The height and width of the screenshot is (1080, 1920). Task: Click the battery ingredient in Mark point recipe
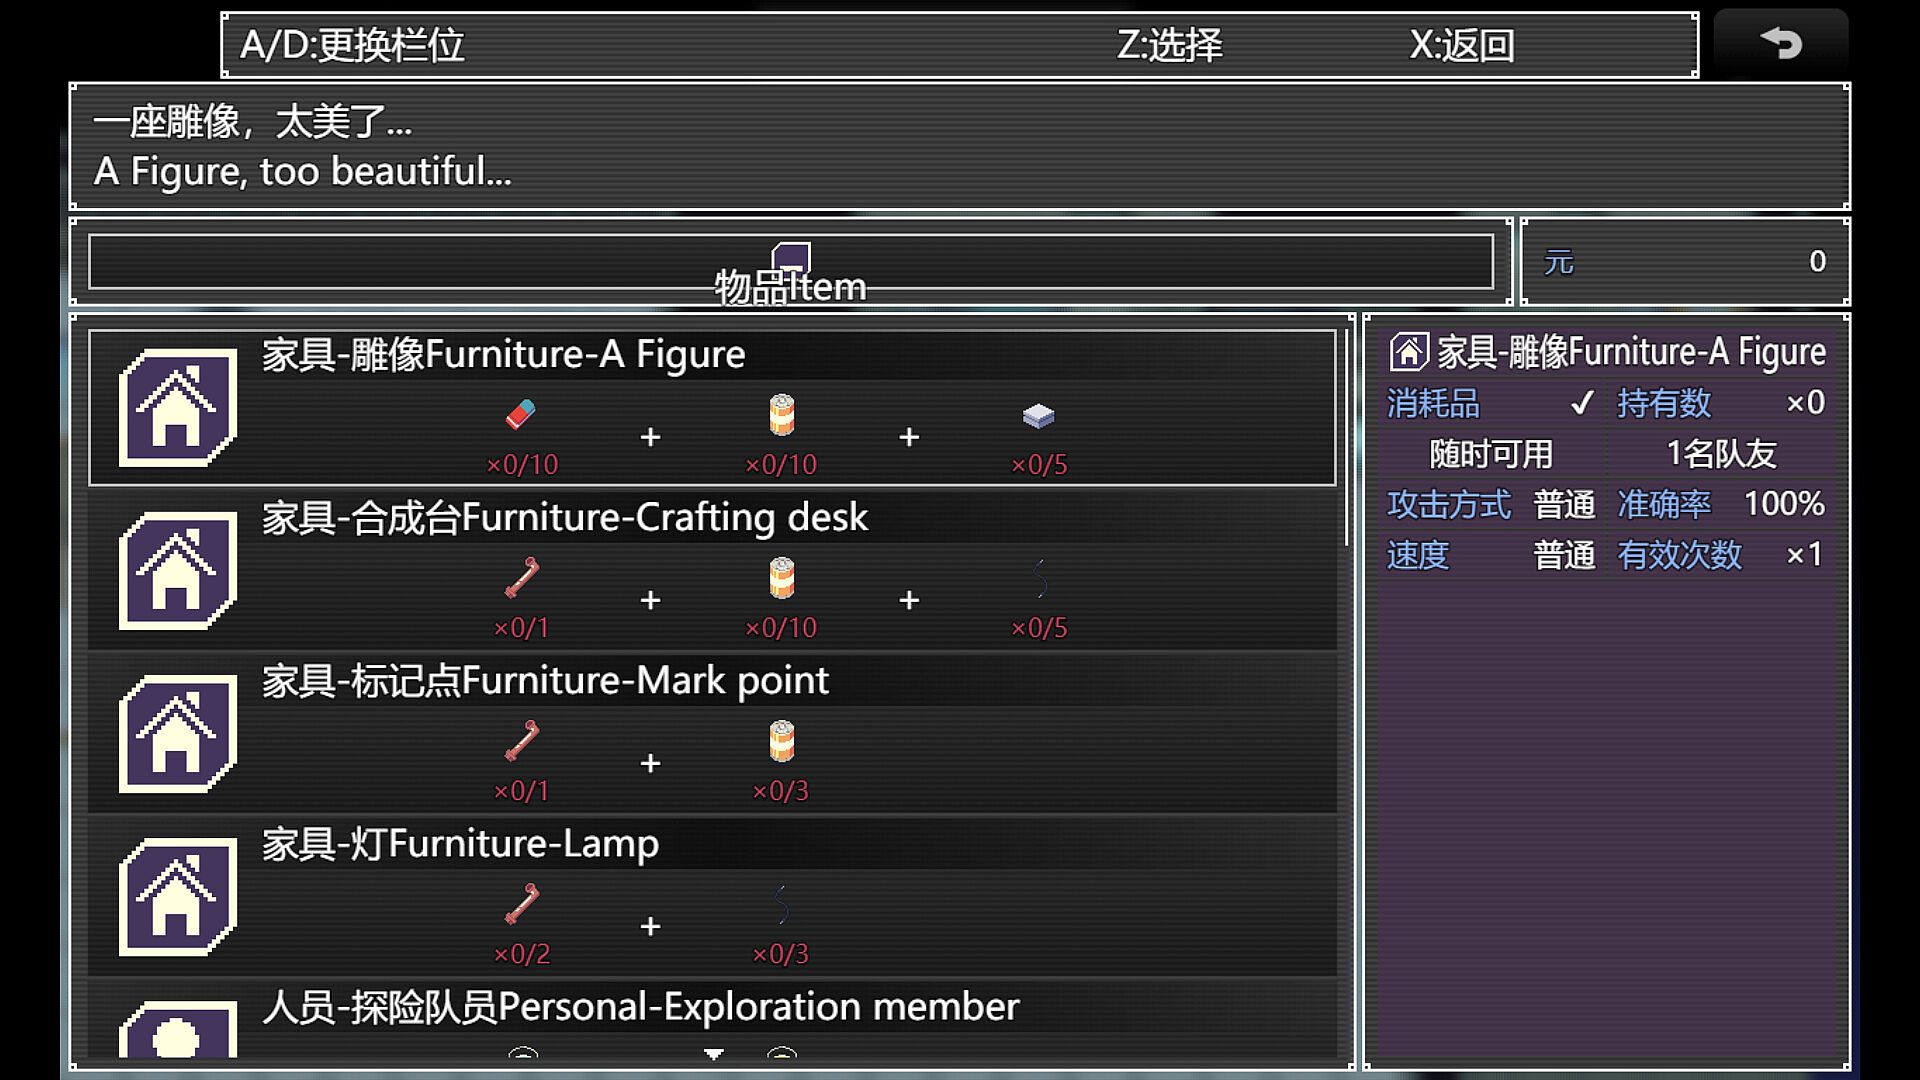tap(781, 741)
